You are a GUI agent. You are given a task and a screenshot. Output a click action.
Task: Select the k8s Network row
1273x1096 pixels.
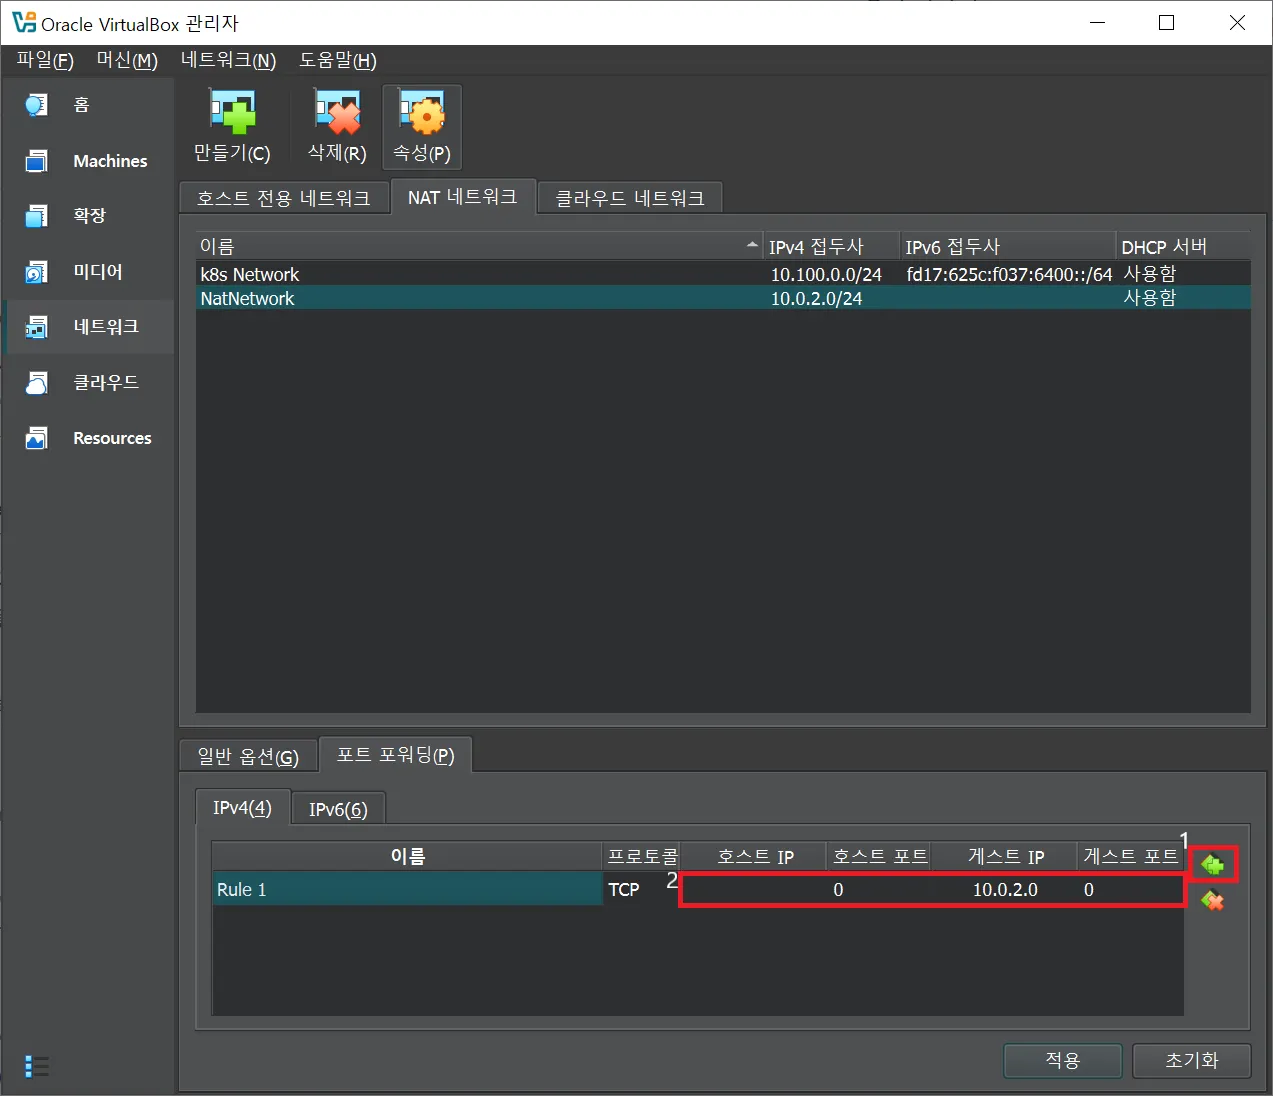pos(723,274)
